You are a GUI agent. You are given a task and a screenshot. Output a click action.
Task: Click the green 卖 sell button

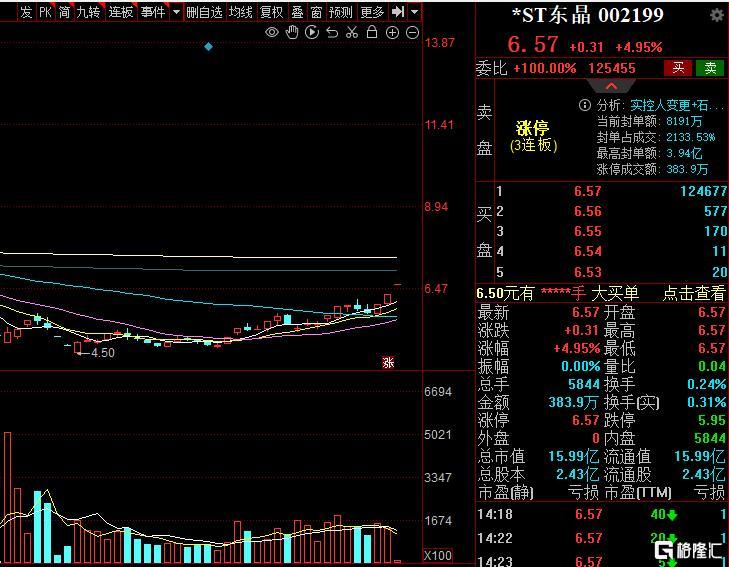[x=710, y=68]
